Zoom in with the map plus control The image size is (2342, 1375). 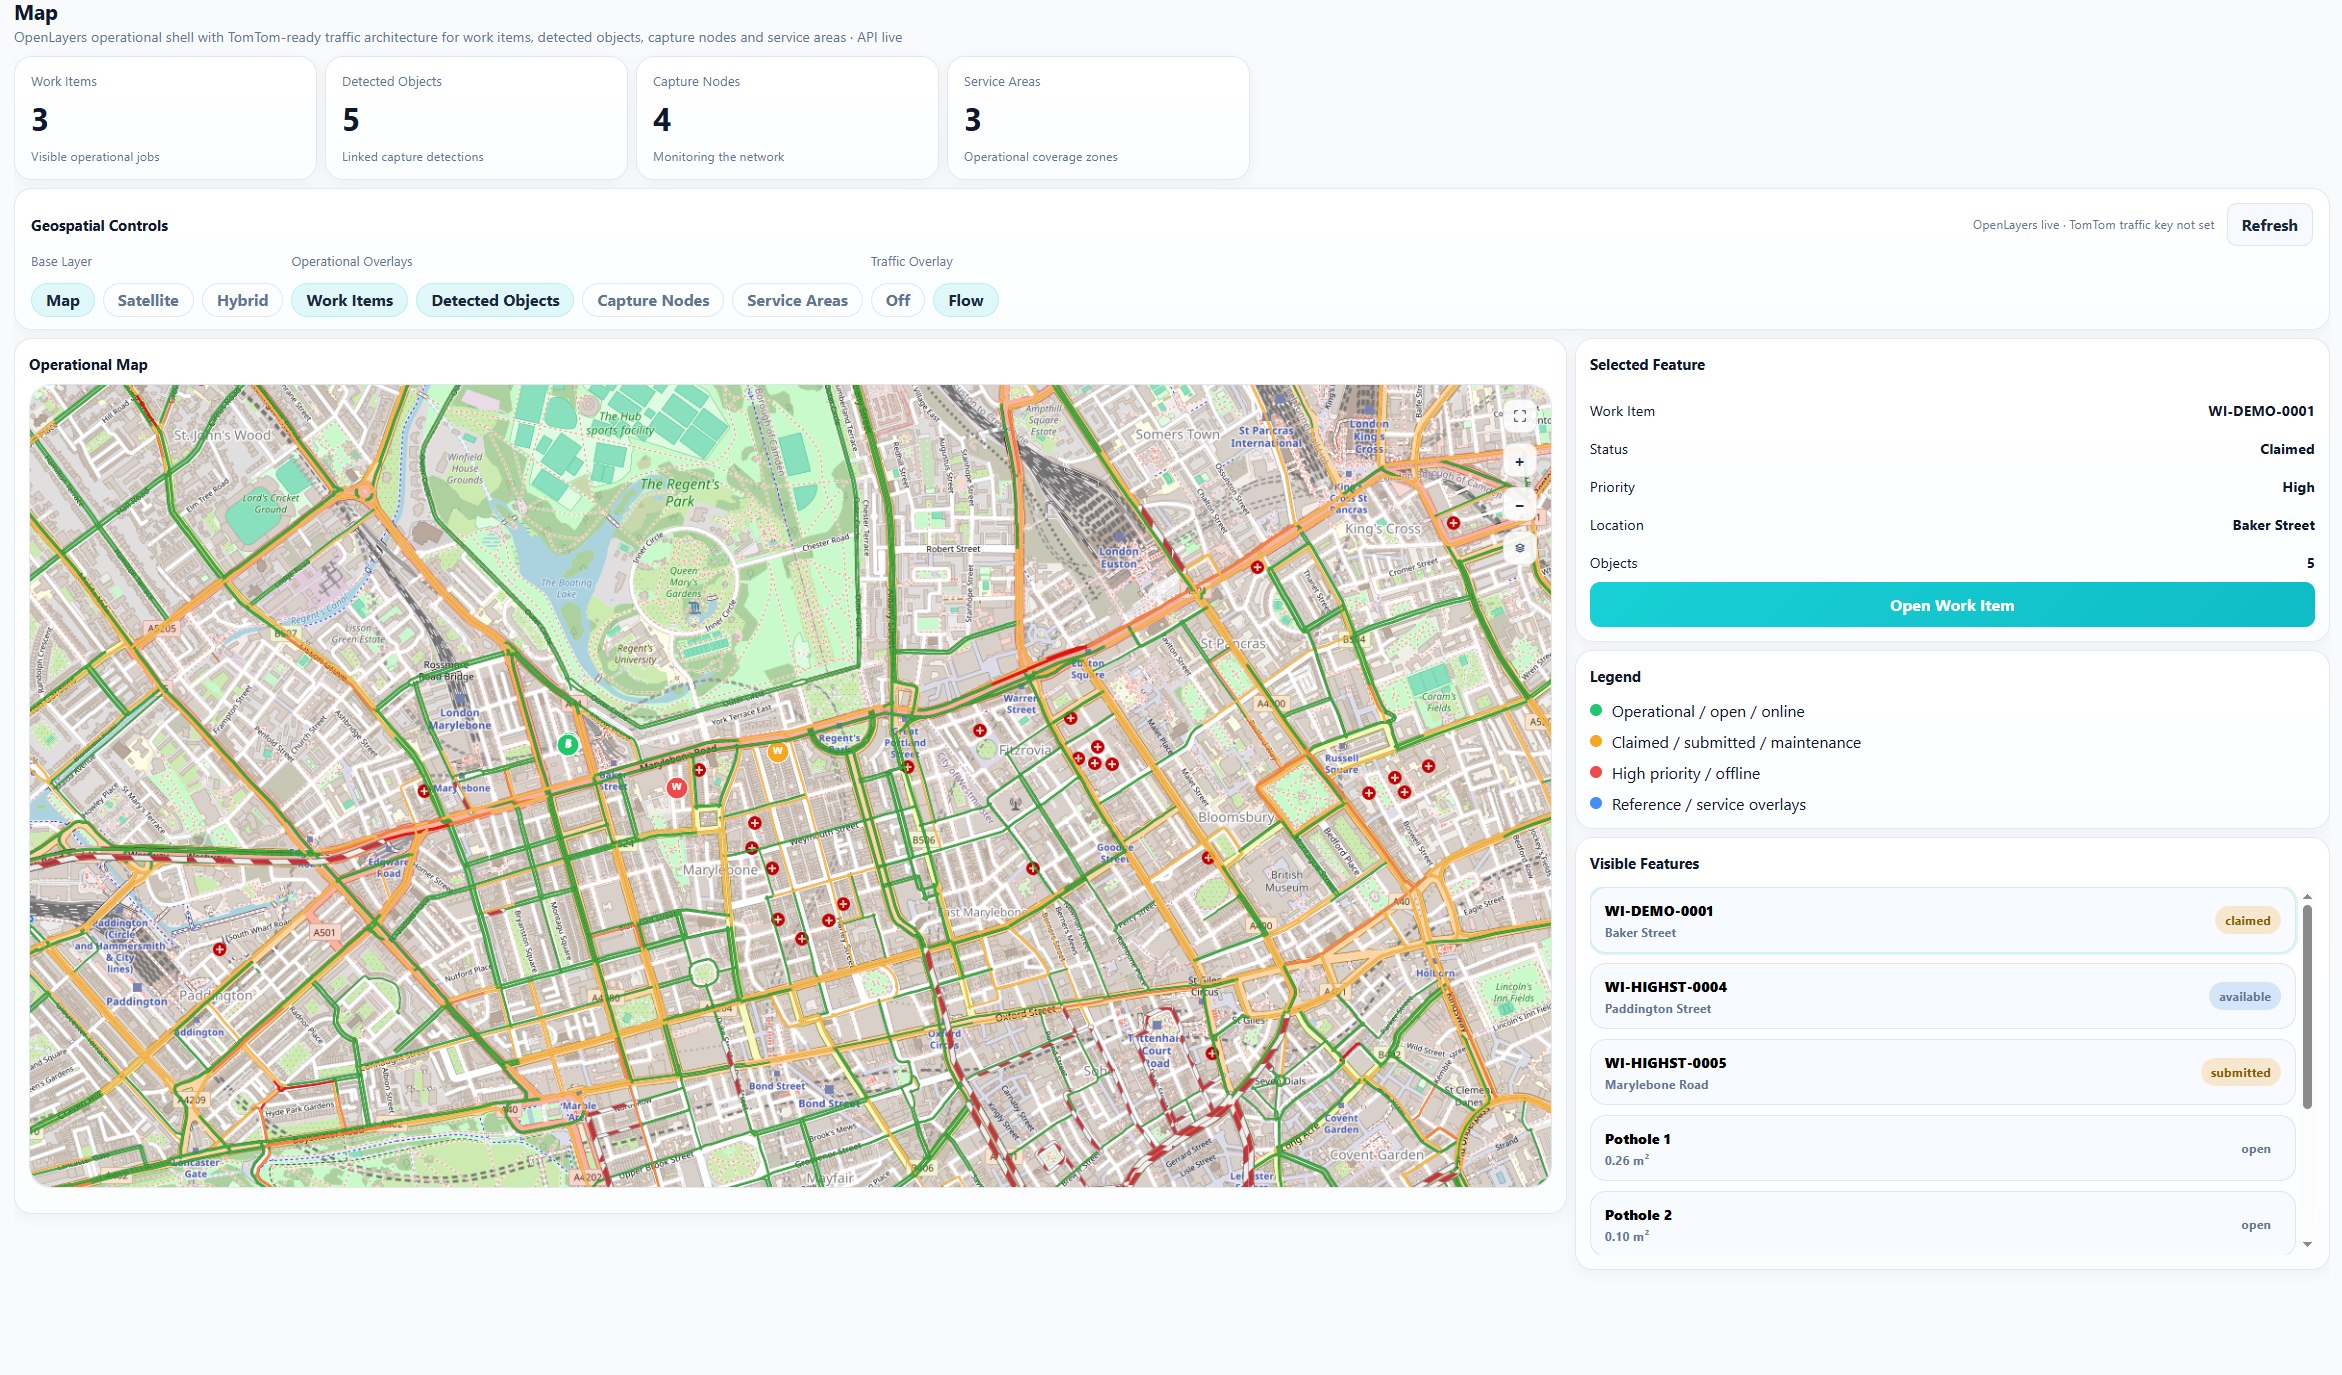(1519, 462)
